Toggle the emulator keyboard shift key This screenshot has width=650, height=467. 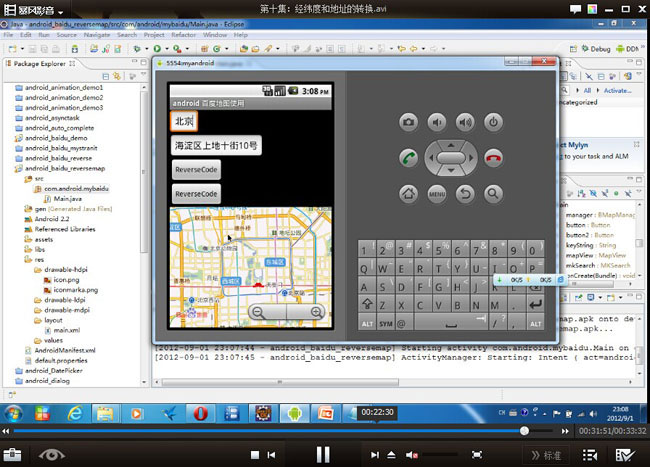(x=367, y=305)
